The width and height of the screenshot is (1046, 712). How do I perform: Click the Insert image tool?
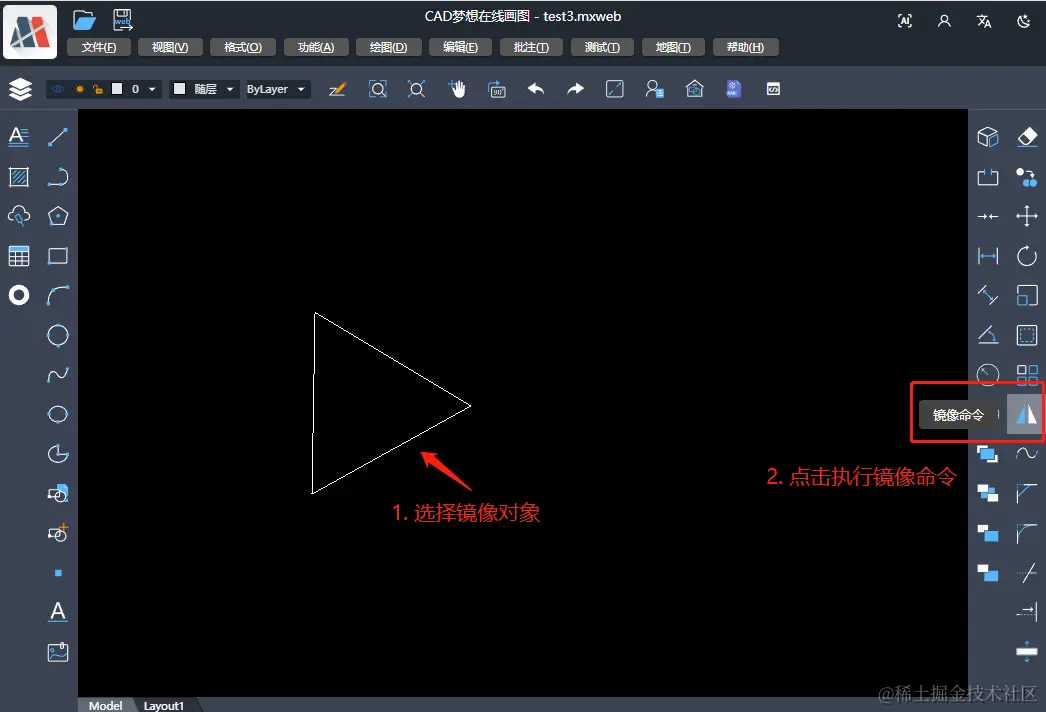coord(58,652)
